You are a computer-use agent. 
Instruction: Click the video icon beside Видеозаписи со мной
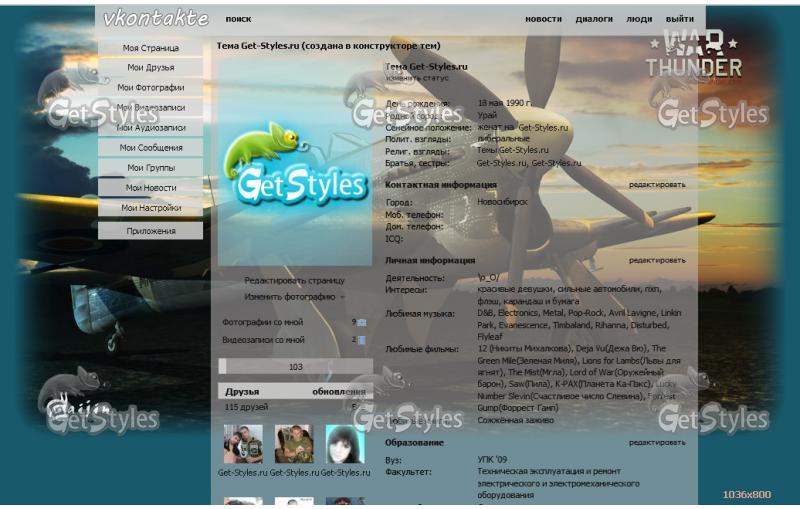point(362,340)
